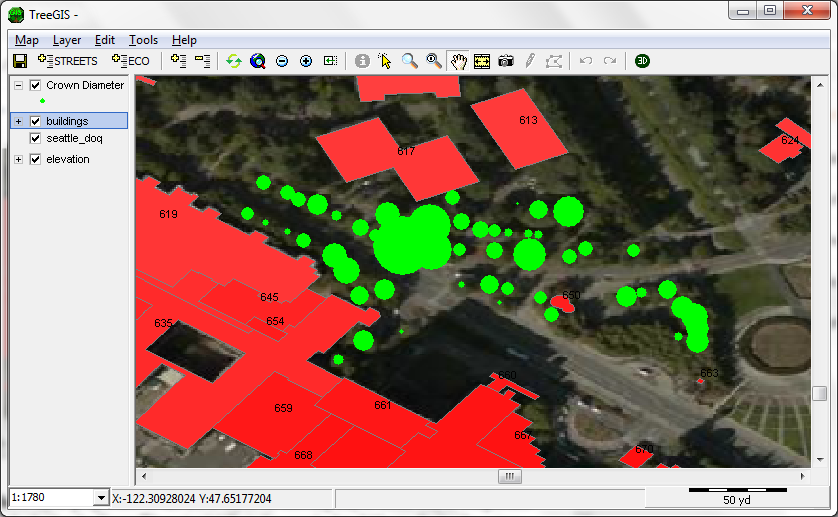
Task: Click the X/Y coordinates readout in status bar
Action: [x=191, y=499]
